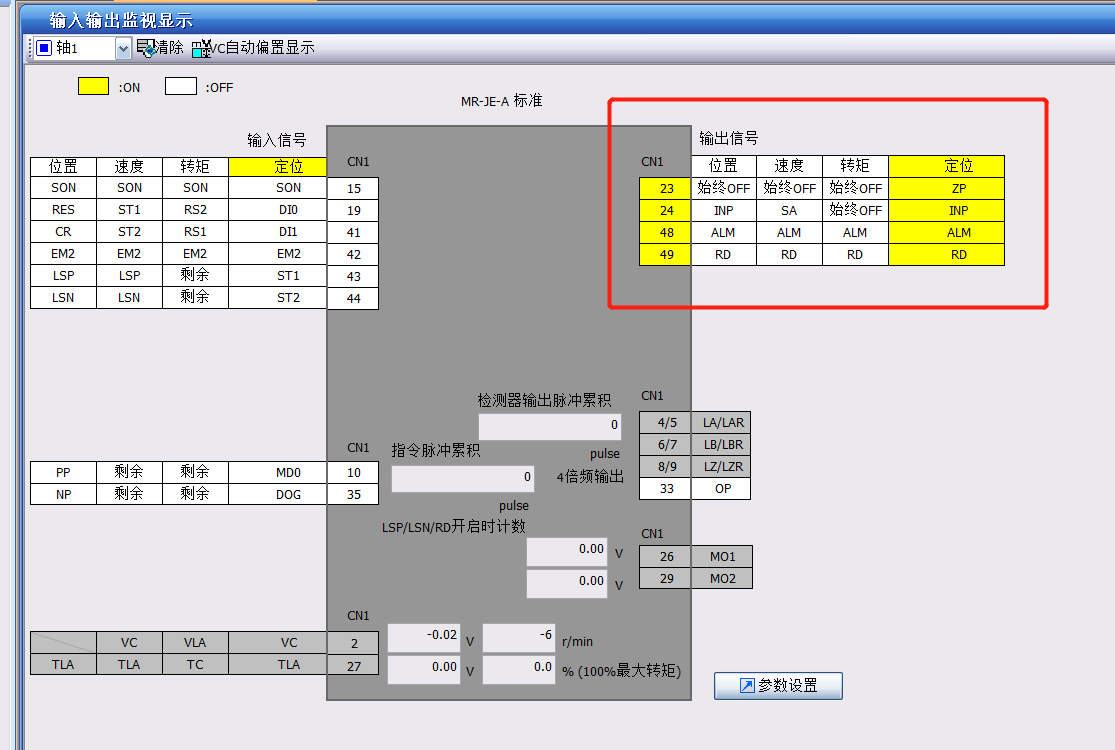This screenshot has width=1115, height=750.
Task: Click the -6 r/min speed field
Action: click(518, 636)
